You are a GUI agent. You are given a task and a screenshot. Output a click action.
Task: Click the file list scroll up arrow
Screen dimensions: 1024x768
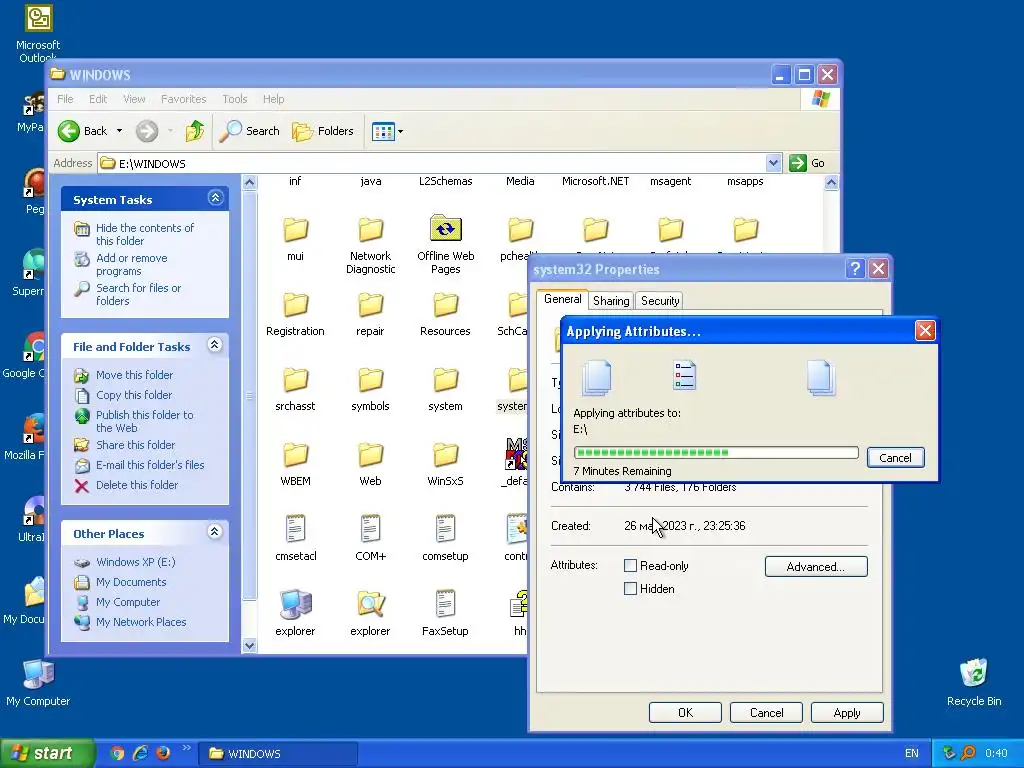[x=831, y=183]
